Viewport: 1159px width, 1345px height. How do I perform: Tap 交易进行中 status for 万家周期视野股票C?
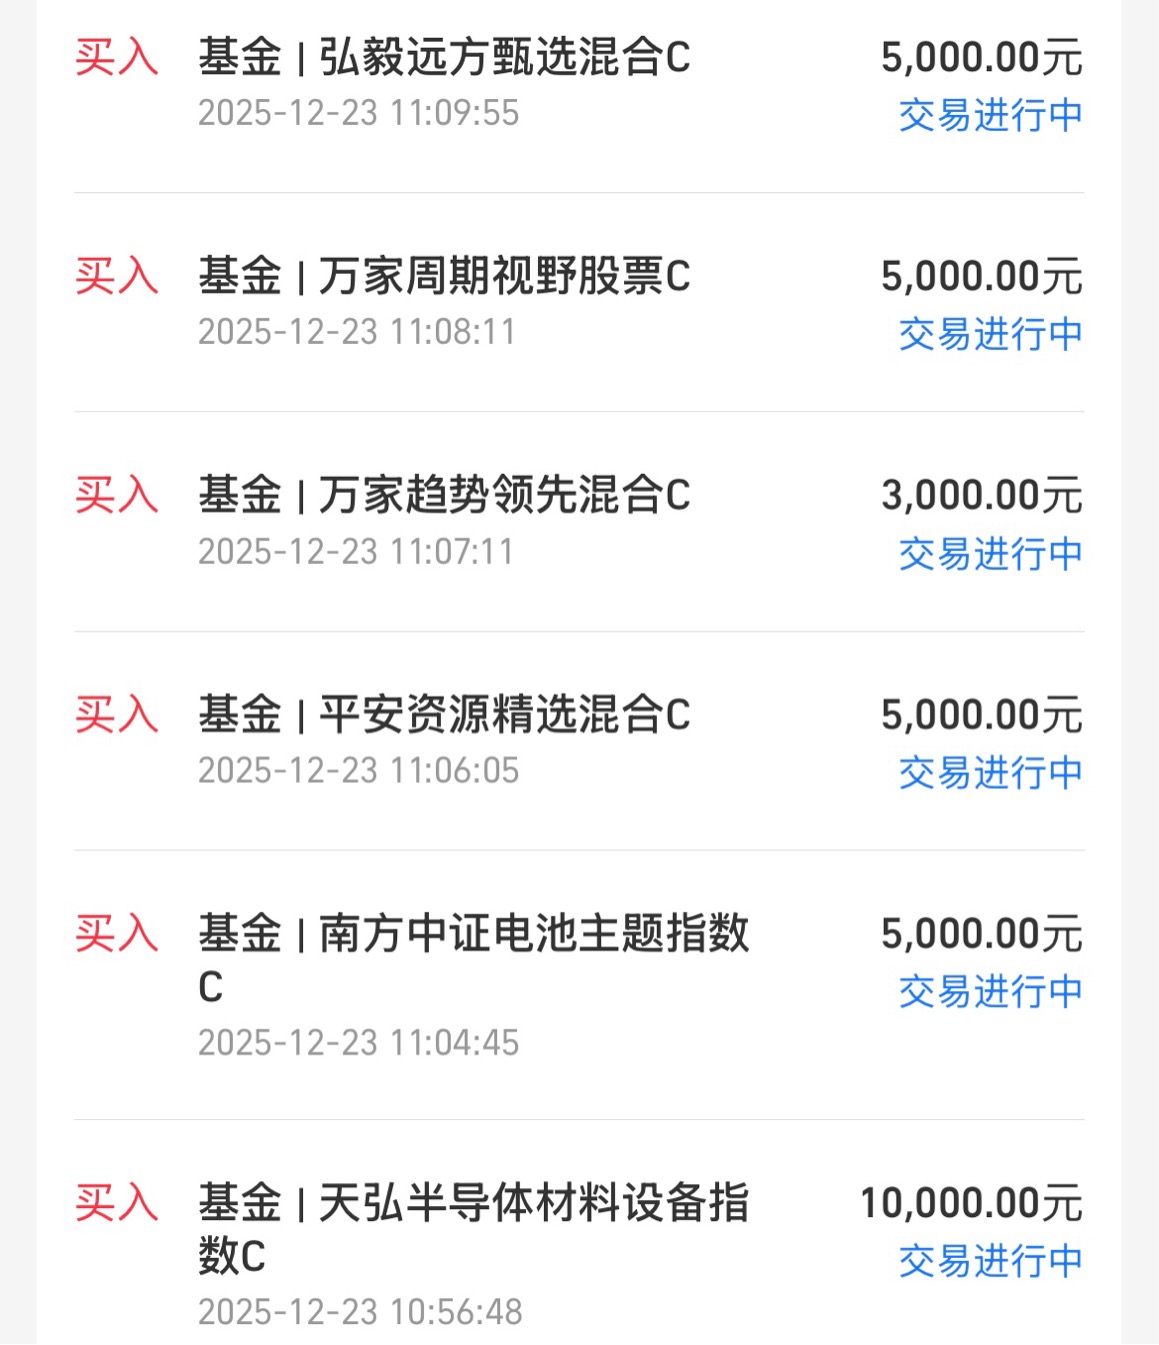tap(990, 334)
